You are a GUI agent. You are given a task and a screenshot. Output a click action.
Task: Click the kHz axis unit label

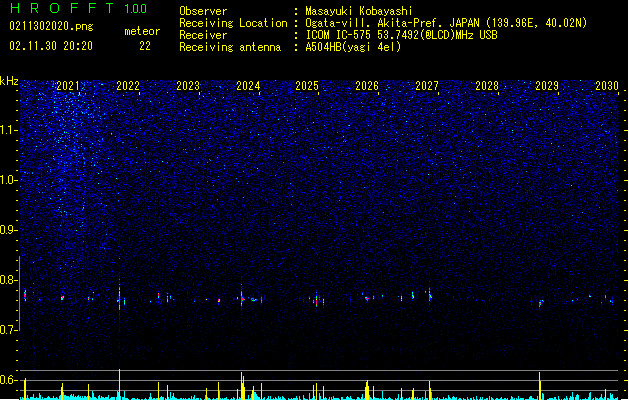pyautogui.click(x=9, y=81)
